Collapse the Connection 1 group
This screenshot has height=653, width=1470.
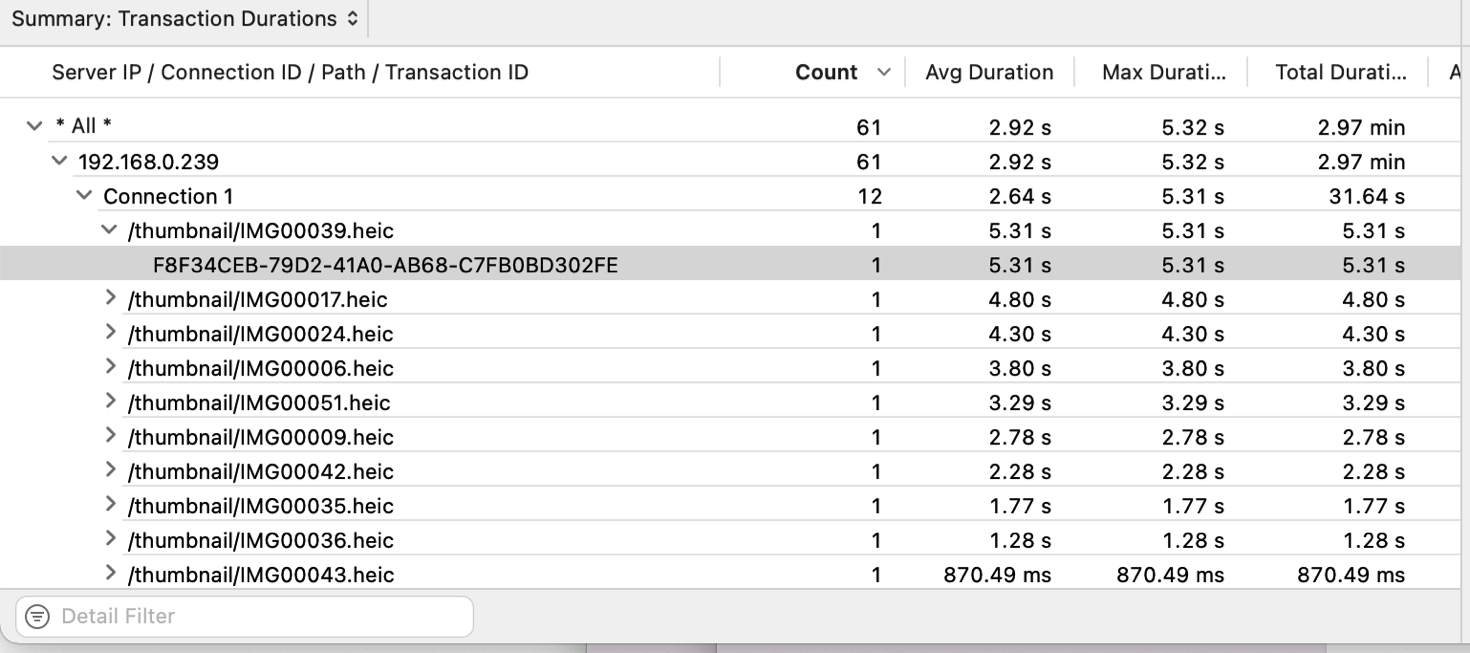pyautogui.click(x=83, y=195)
